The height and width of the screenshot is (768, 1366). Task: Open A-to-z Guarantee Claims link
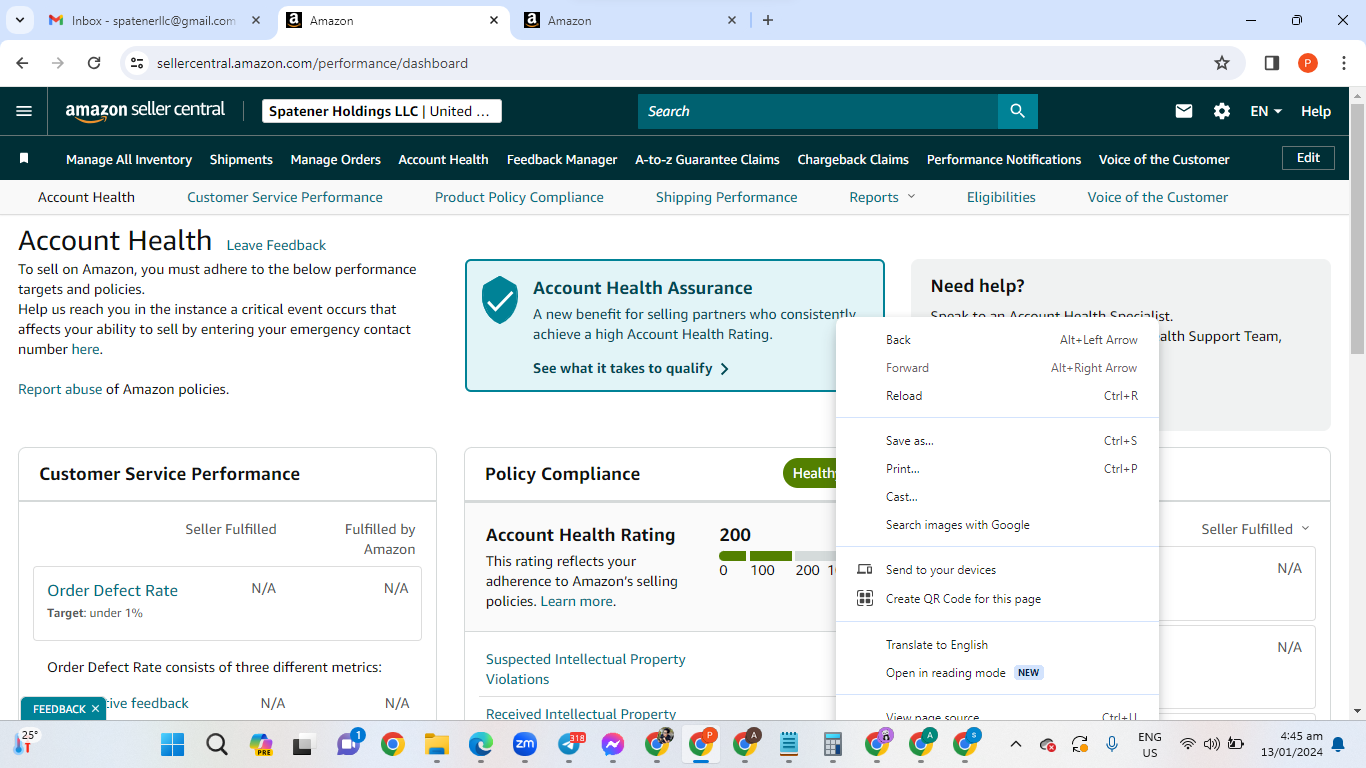click(707, 159)
